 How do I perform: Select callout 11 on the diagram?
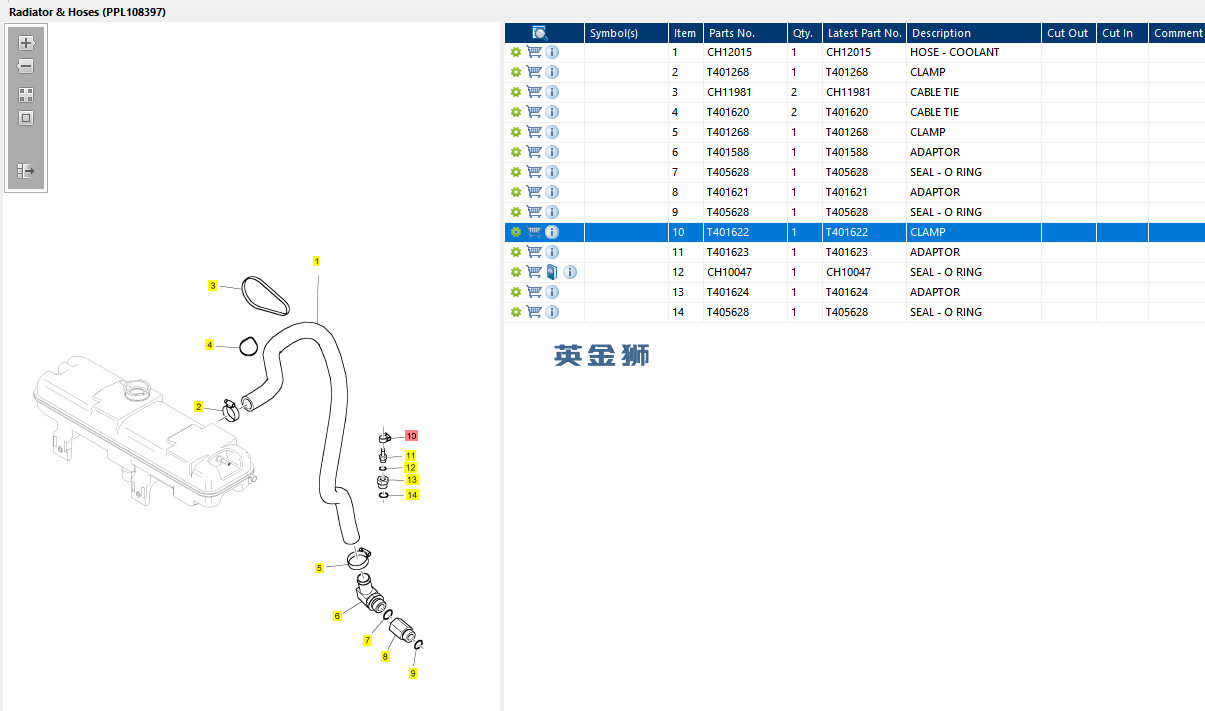point(410,456)
